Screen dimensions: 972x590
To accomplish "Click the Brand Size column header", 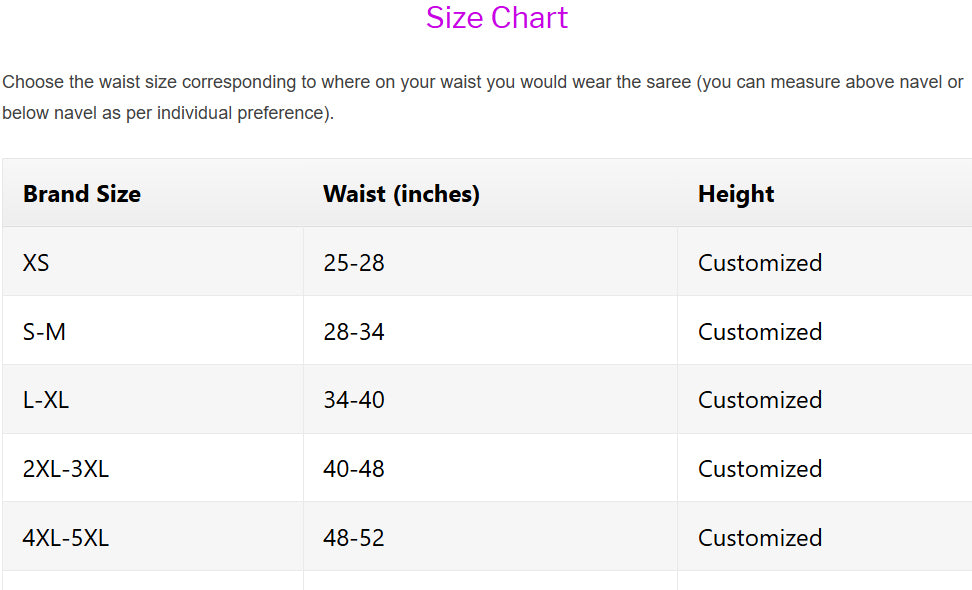I will (82, 194).
